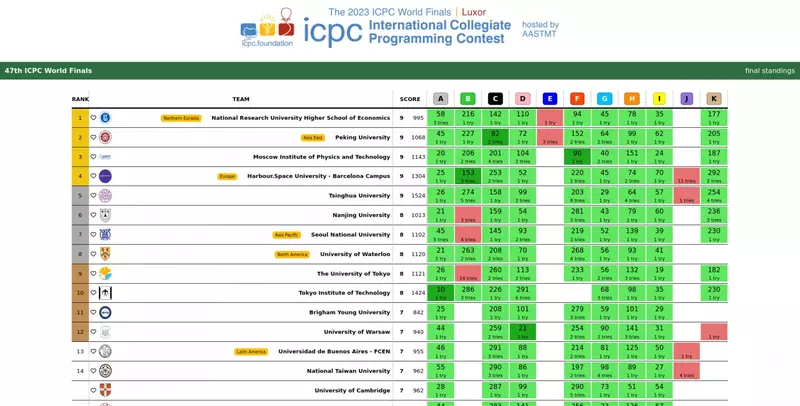Favorite Peking University with heart icon
800x406 pixels.
coord(94,137)
